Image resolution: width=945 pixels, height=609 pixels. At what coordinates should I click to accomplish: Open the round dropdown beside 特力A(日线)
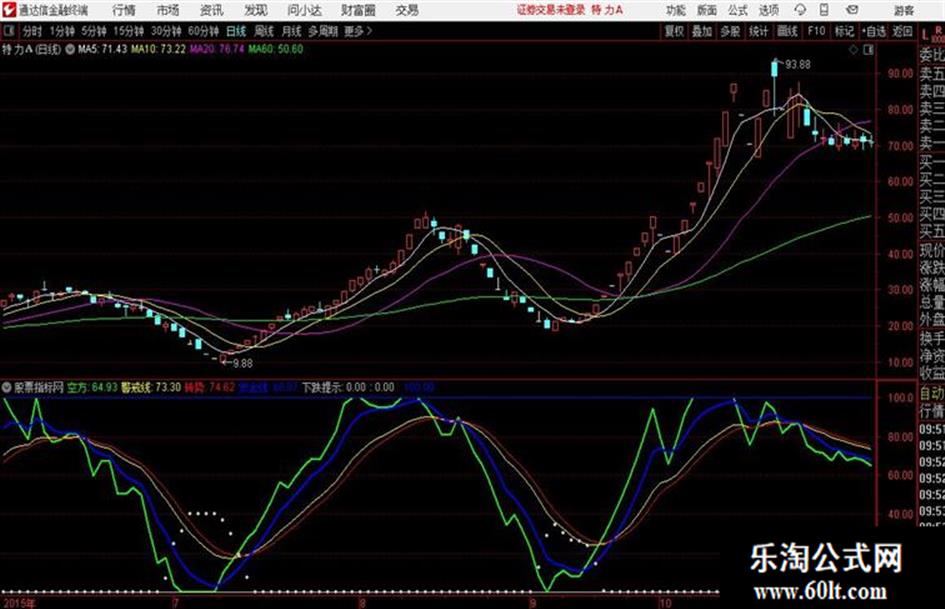[70, 49]
